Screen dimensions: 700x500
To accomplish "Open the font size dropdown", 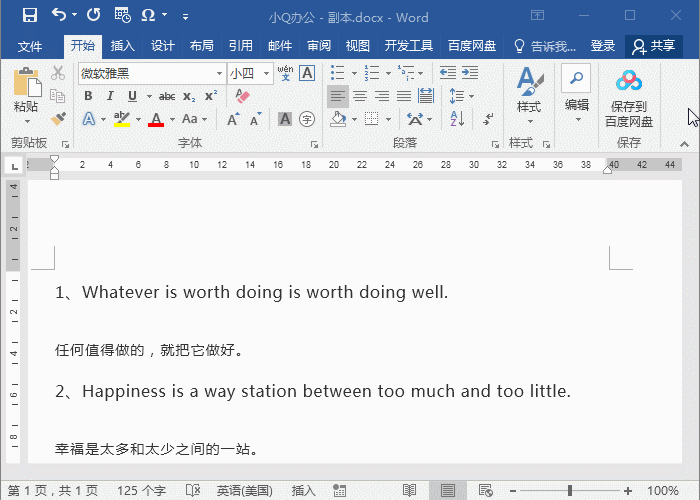I will click(264, 73).
